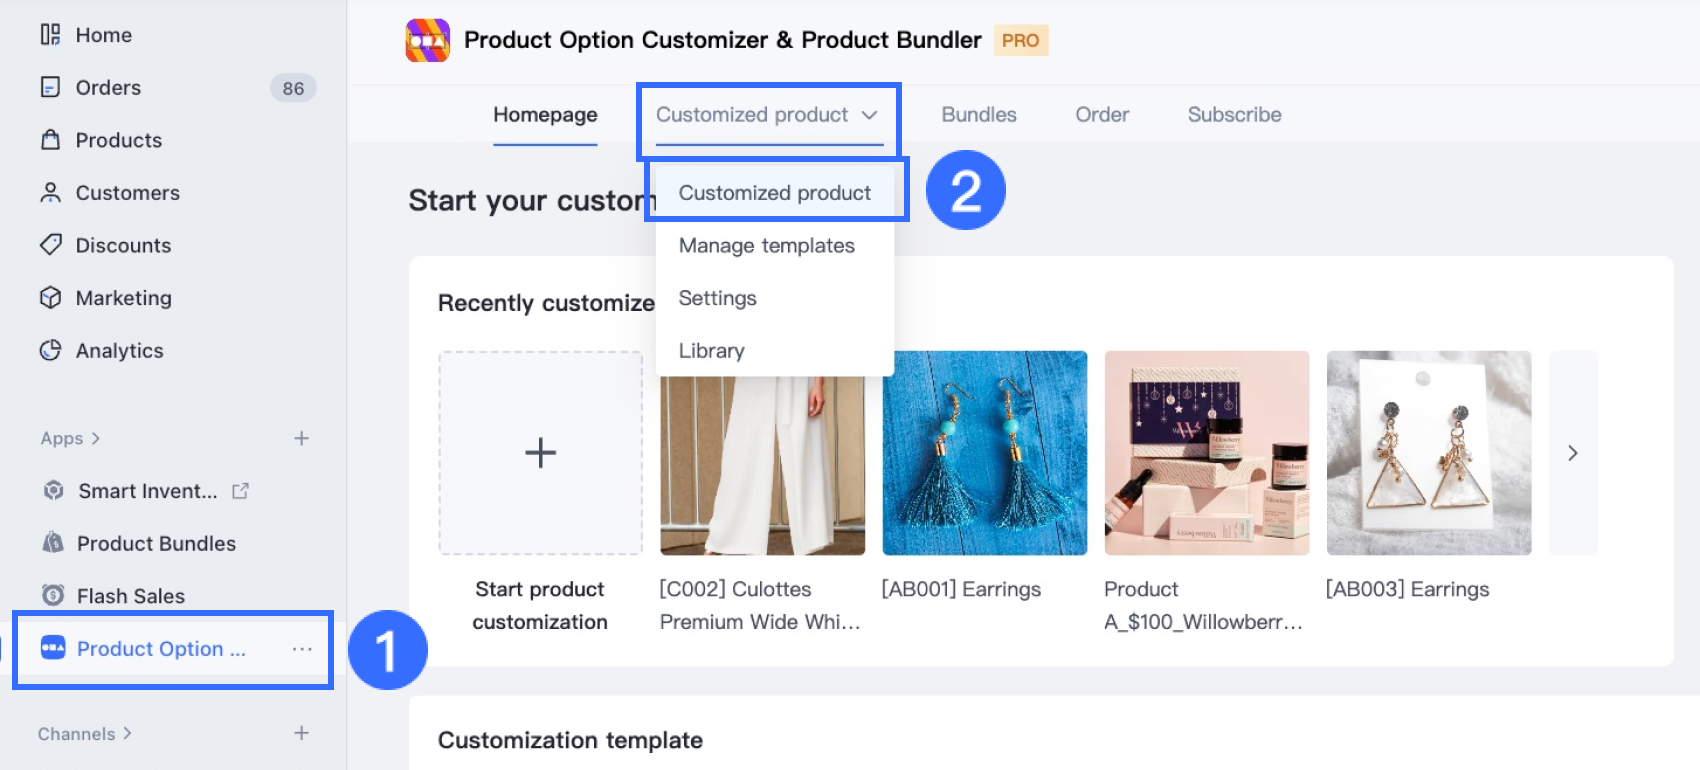Click the Start product customization plus box
The image size is (1700, 770).
pyautogui.click(x=540, y=453)
